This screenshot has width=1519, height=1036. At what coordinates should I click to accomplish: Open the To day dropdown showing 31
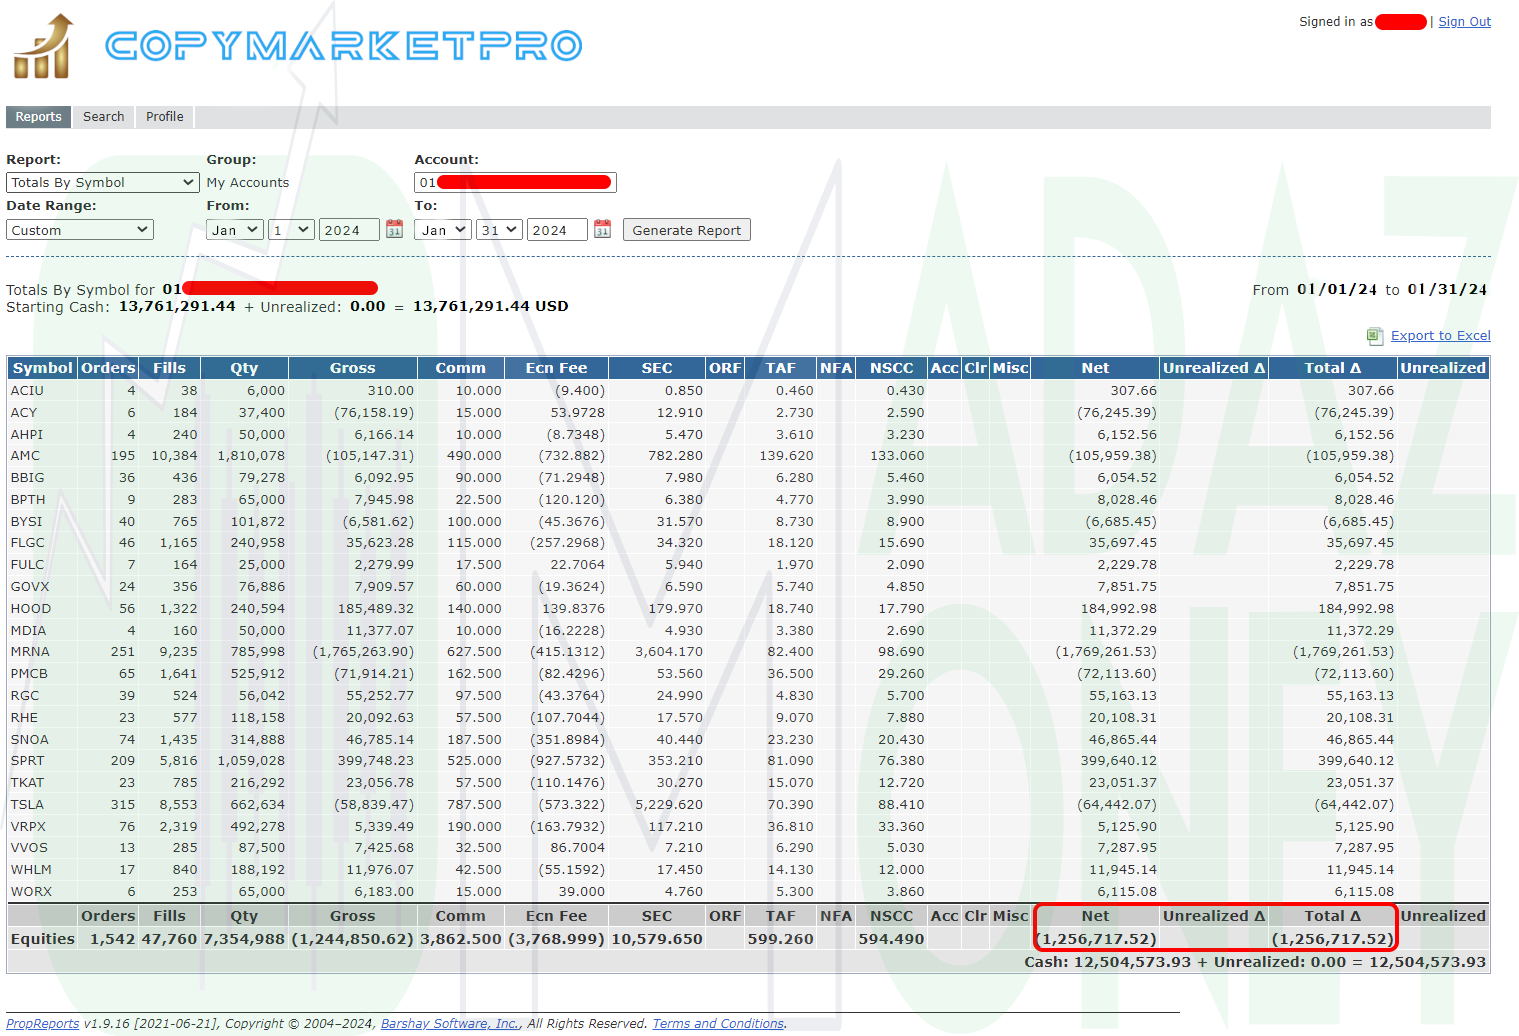499,230
